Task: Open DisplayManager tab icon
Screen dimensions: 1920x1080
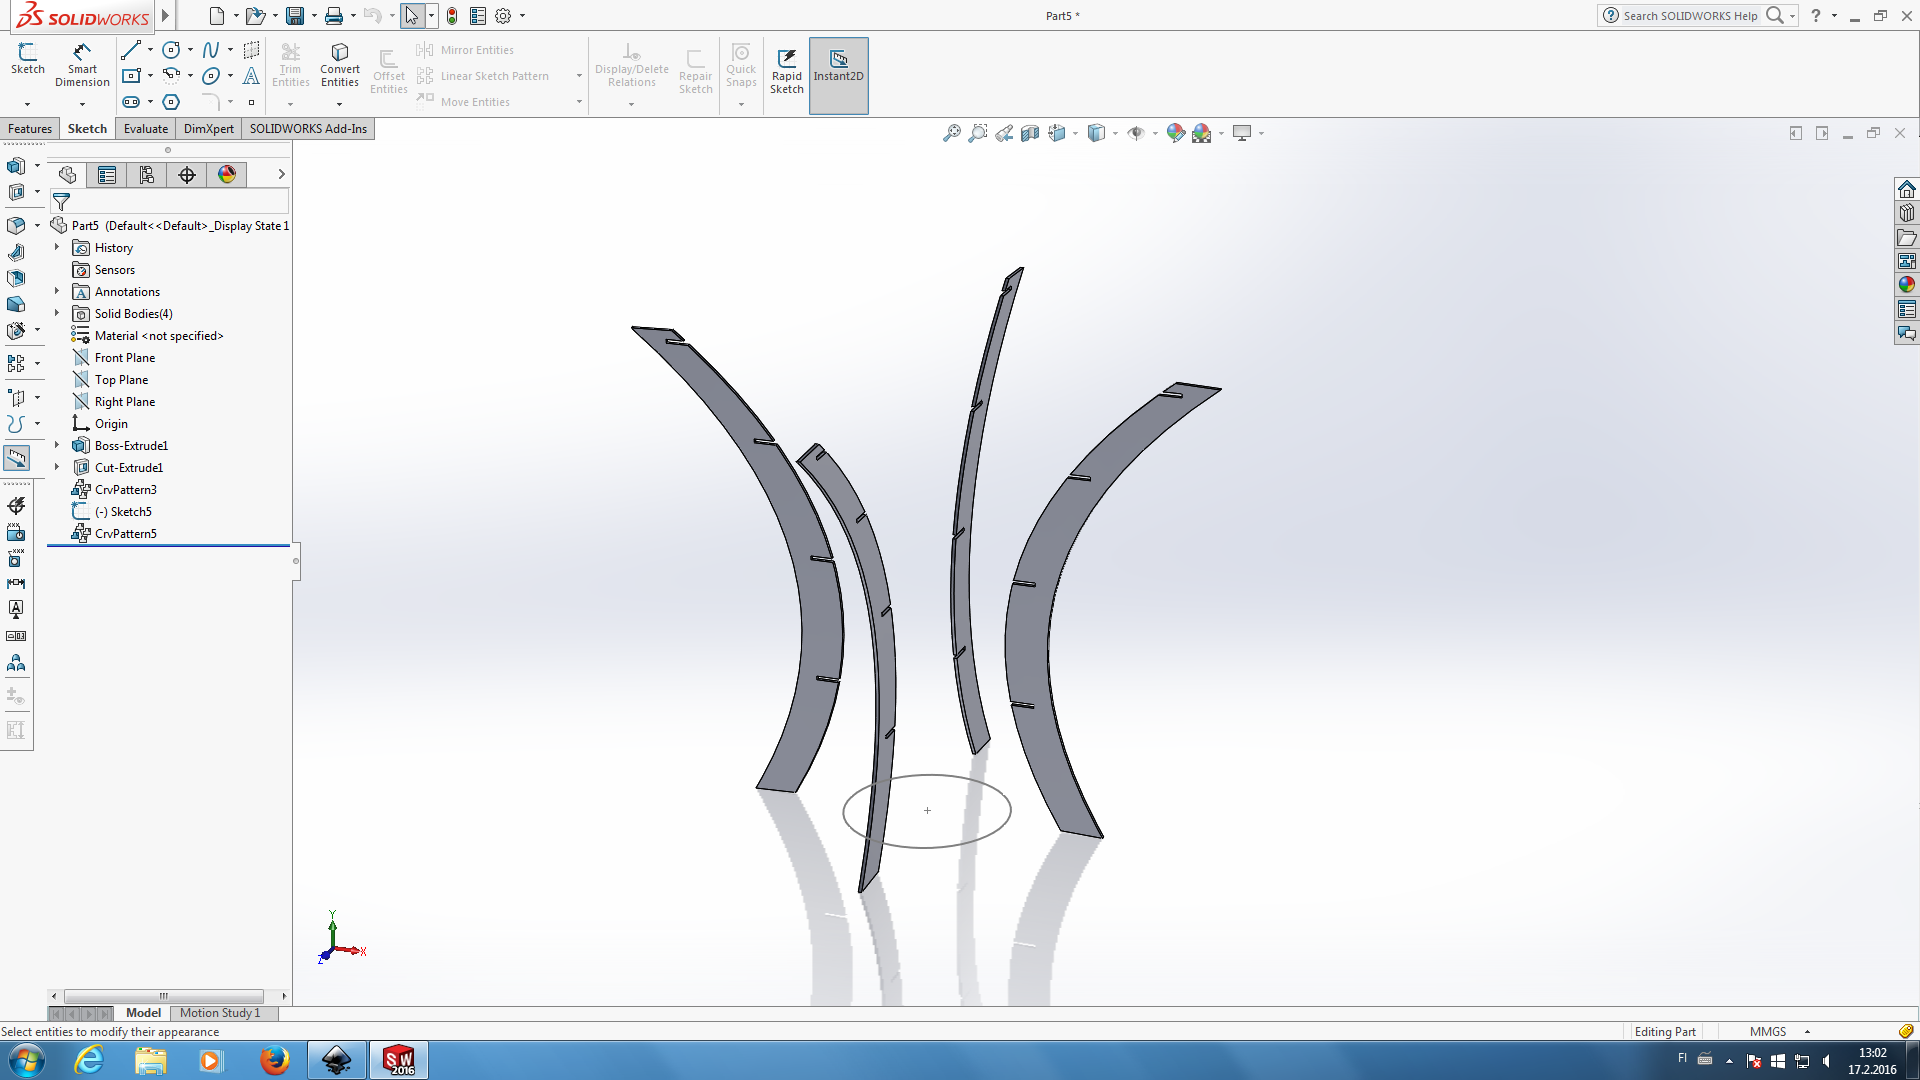Action: [x=227, y=175]
